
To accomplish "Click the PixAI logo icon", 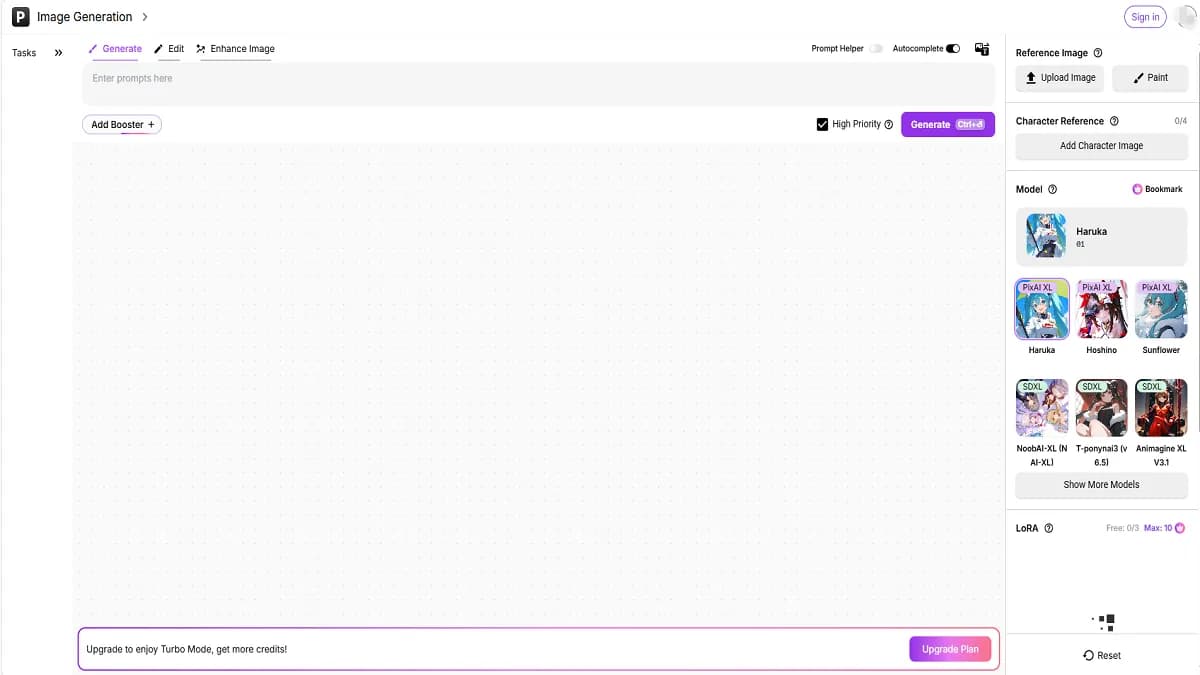I will pos(19,17).
